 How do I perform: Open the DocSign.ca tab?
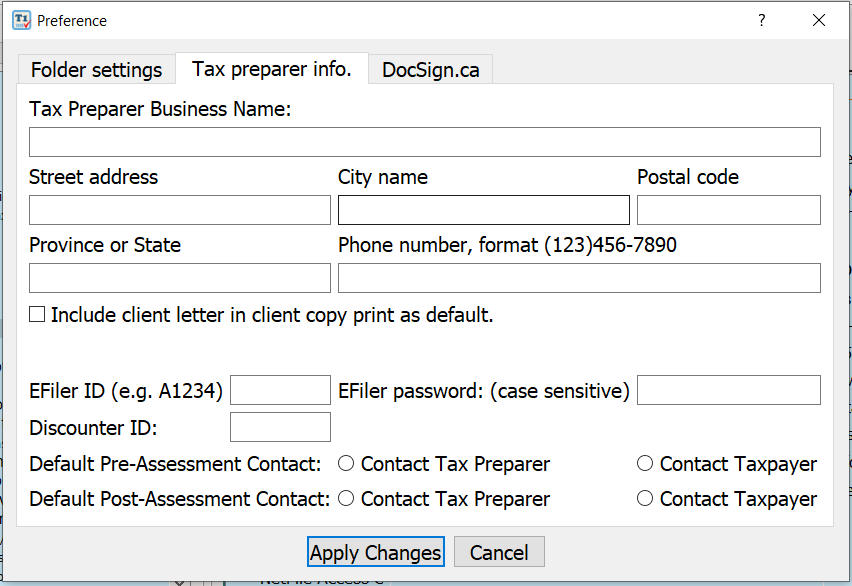430,70
